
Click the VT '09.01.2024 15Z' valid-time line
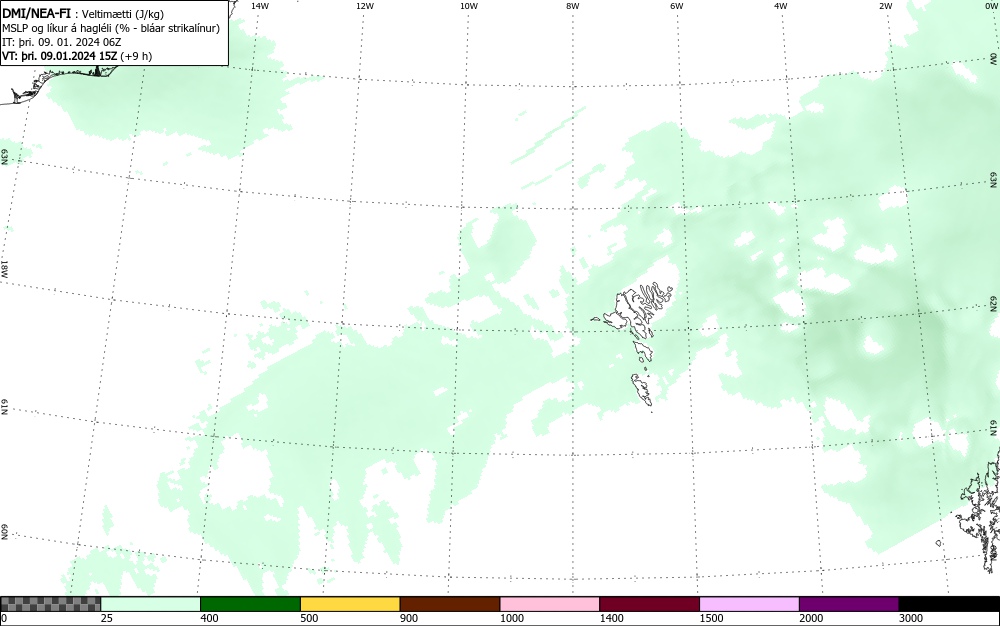click(x=77, y=56)
